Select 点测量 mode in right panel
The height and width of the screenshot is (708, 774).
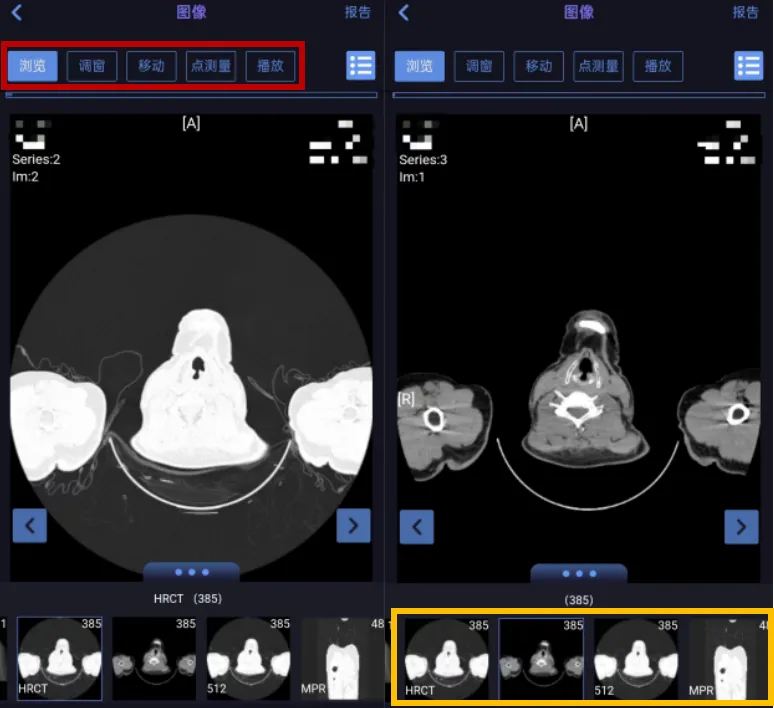[598, 66]
